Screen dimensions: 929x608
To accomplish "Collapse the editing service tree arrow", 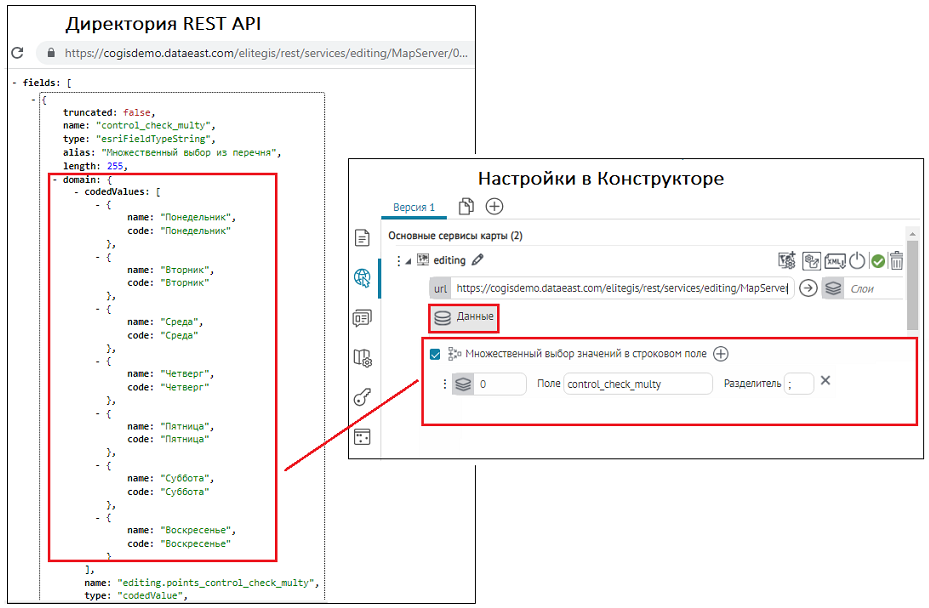I will pyautogui.click(x=408, y=261).
